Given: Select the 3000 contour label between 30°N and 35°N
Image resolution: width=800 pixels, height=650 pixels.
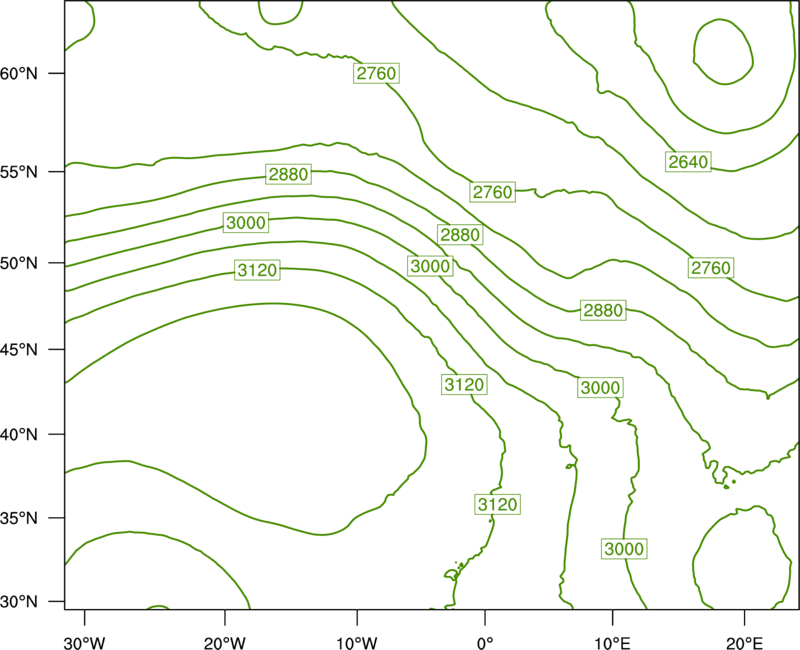Looking at the screenshot, I should pyautogui.click(x=624, y=548).
